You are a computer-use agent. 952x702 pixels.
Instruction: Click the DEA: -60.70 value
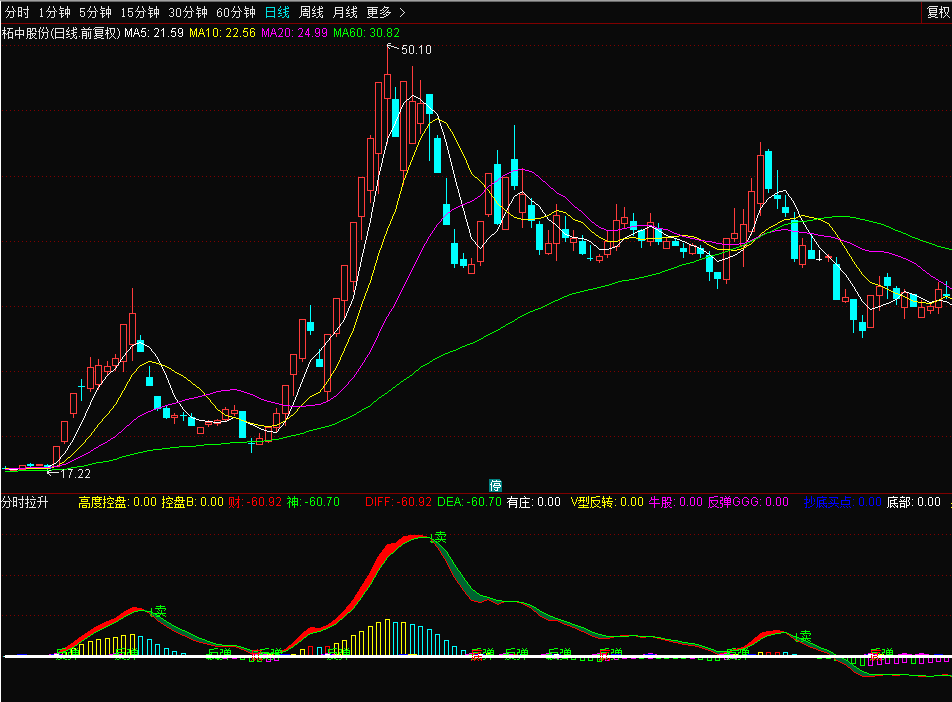(x=469, y=502)
